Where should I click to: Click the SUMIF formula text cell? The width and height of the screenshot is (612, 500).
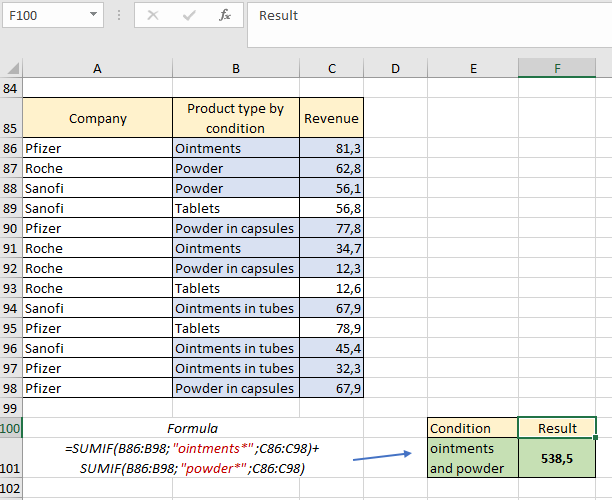click(x=192, y=458)
